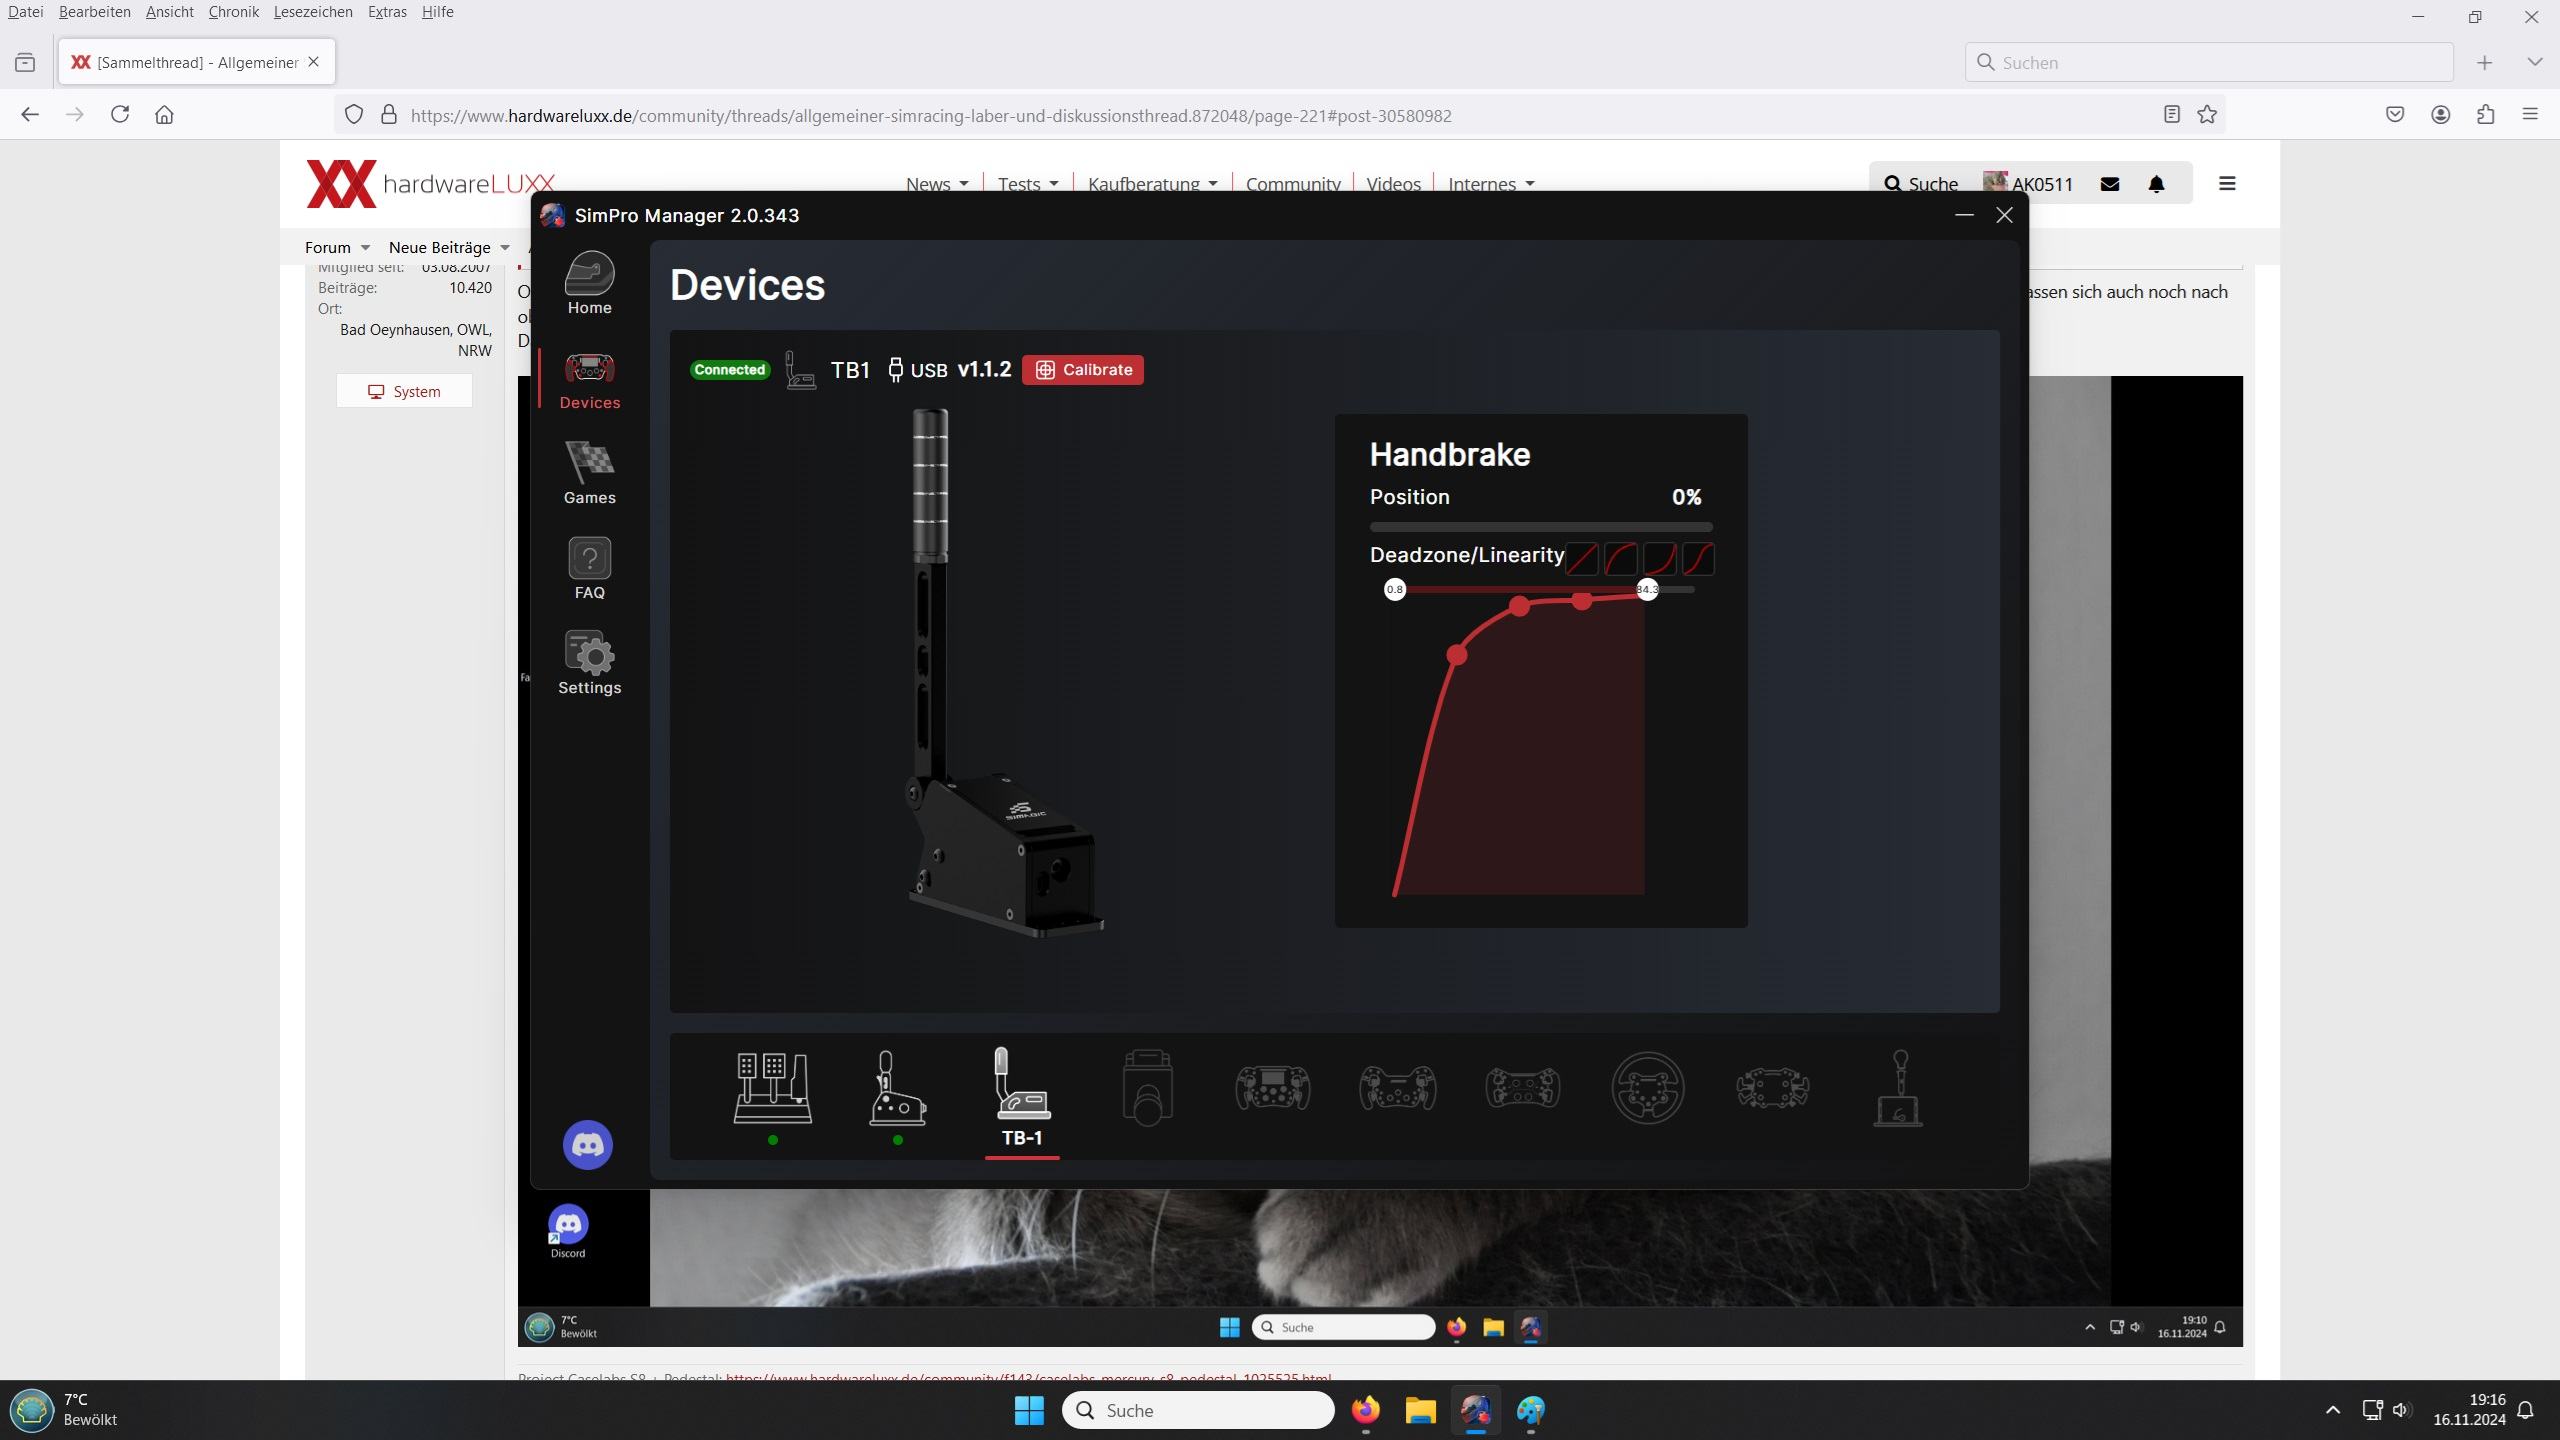Open the FAQ section in SimPro Manager
The image size is (2560, 1440).
(589, 569)
